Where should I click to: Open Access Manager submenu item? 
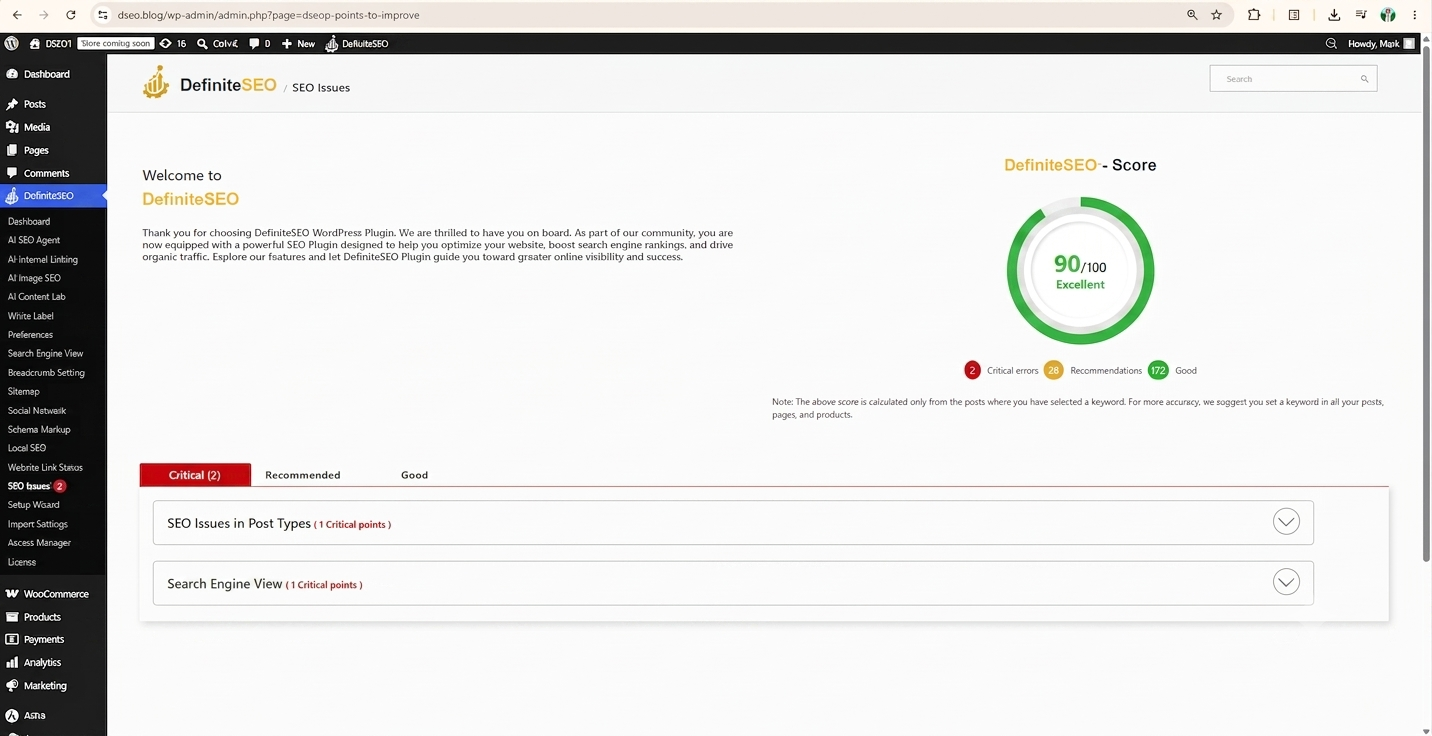[39, 543]
